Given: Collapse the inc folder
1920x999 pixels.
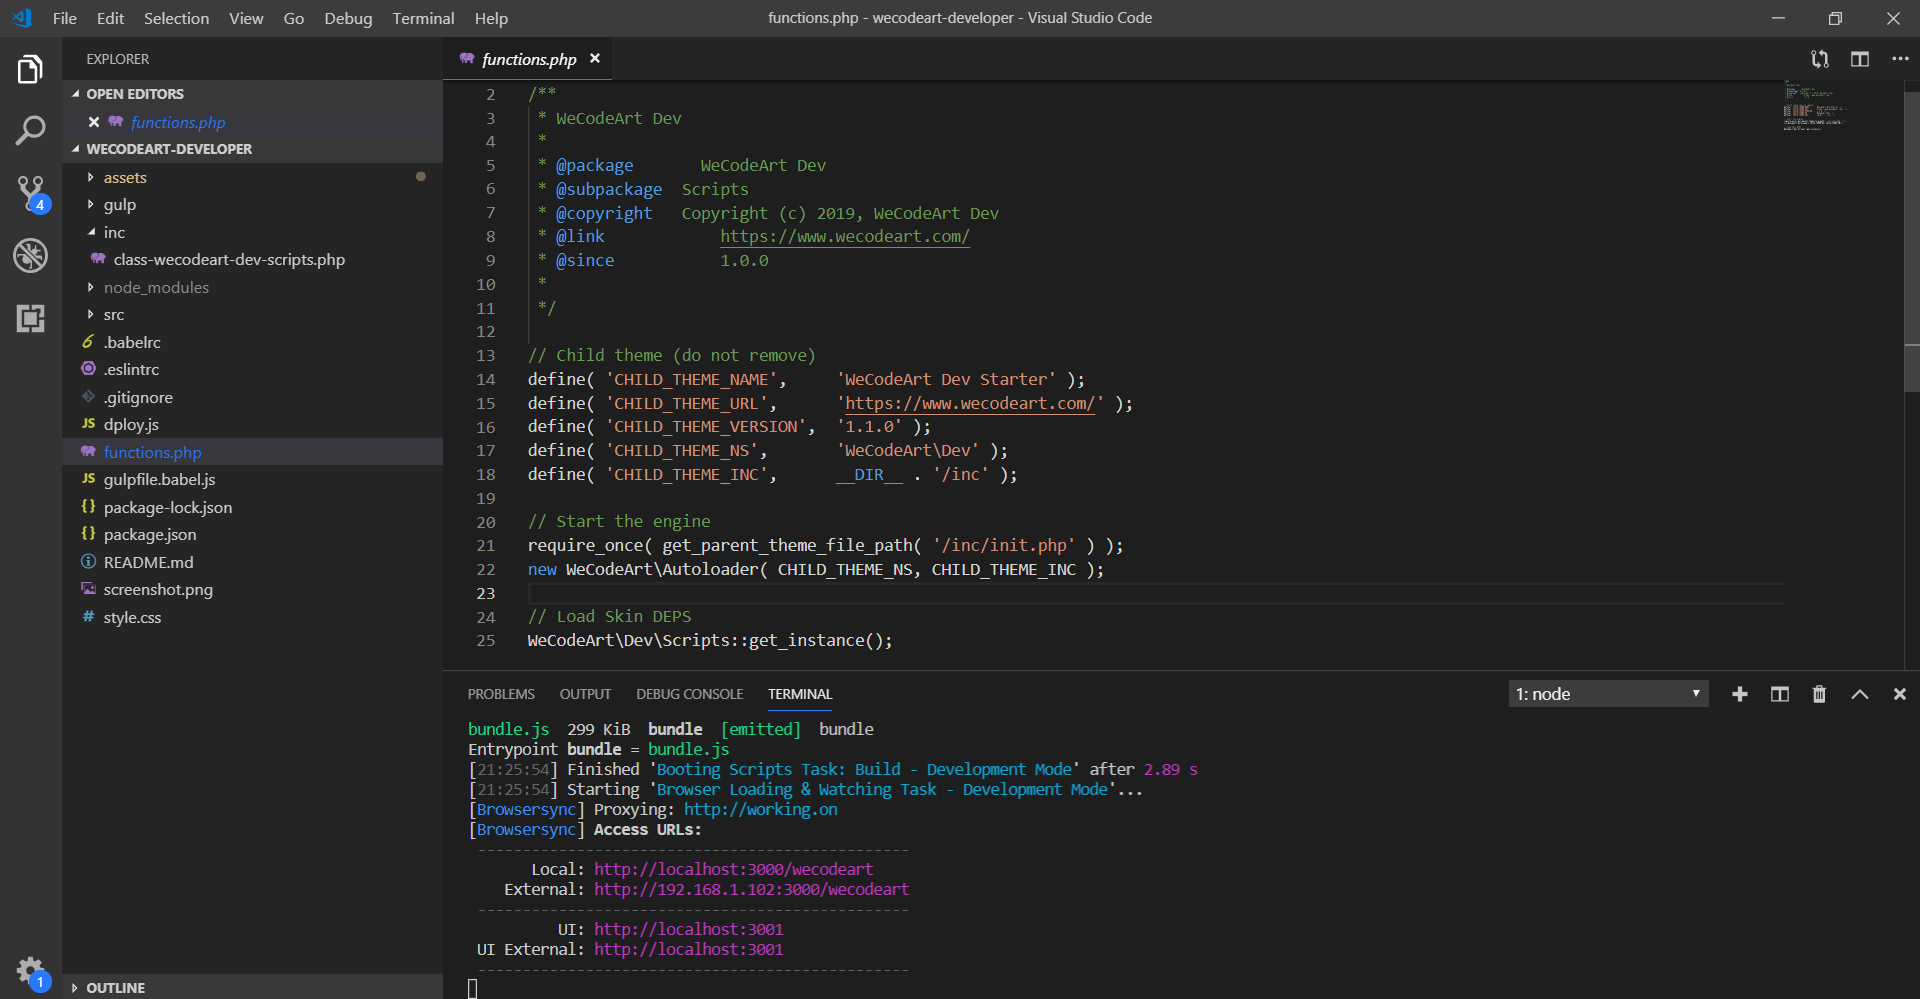Looking at the screenshot, I should click(91, 232).
